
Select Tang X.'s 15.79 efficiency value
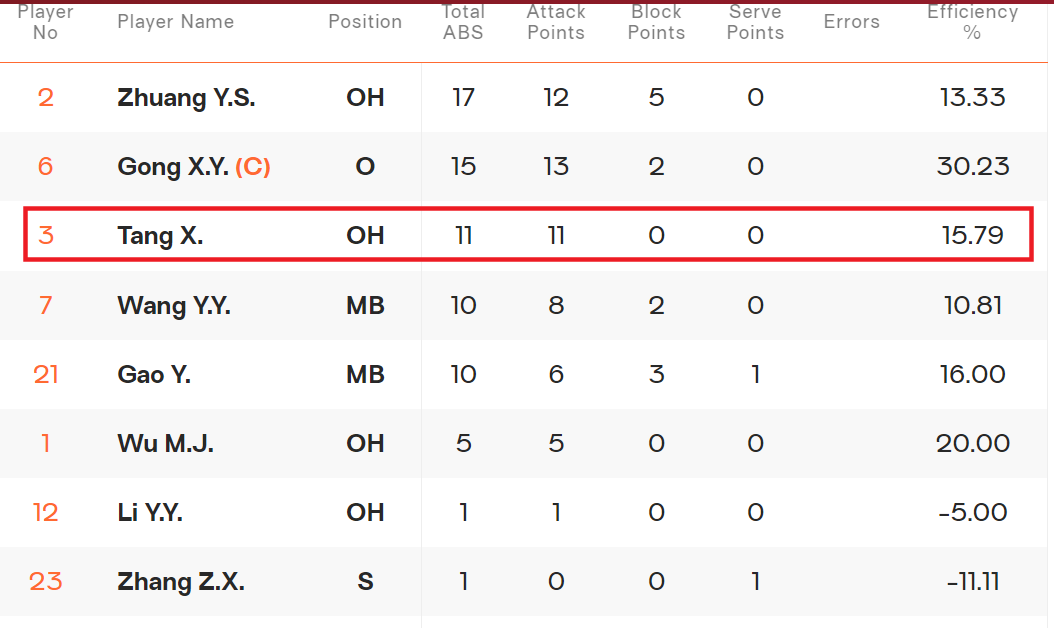(972, 236)
